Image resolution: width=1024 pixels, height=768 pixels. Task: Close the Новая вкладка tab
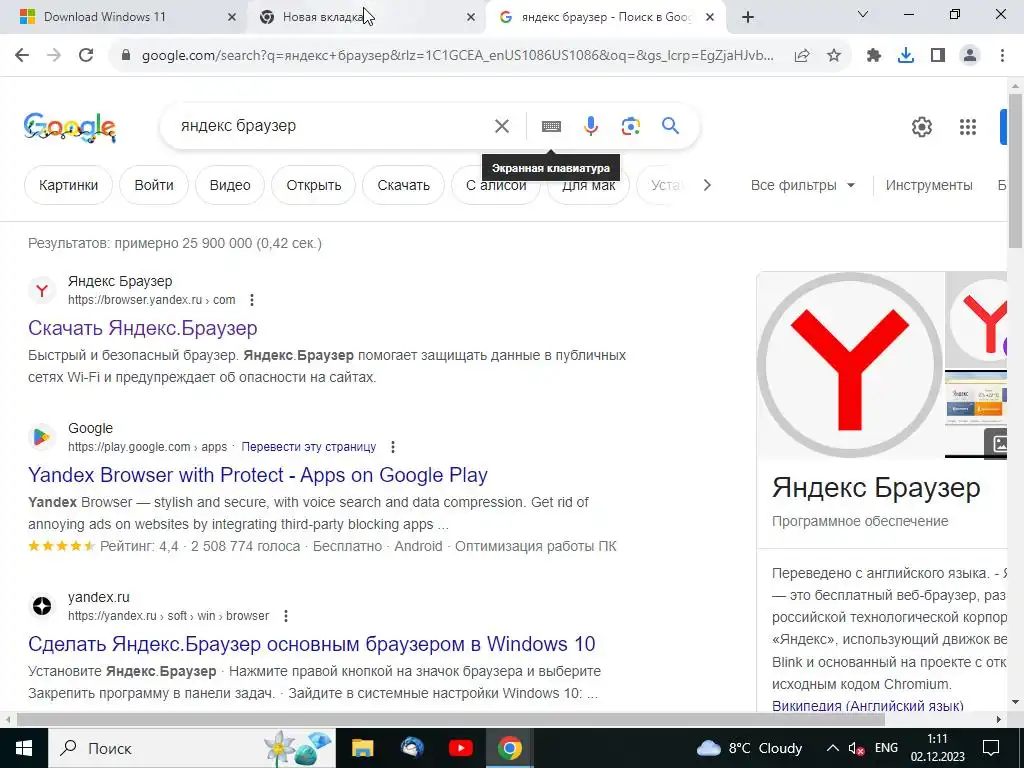tap(471, 18)
